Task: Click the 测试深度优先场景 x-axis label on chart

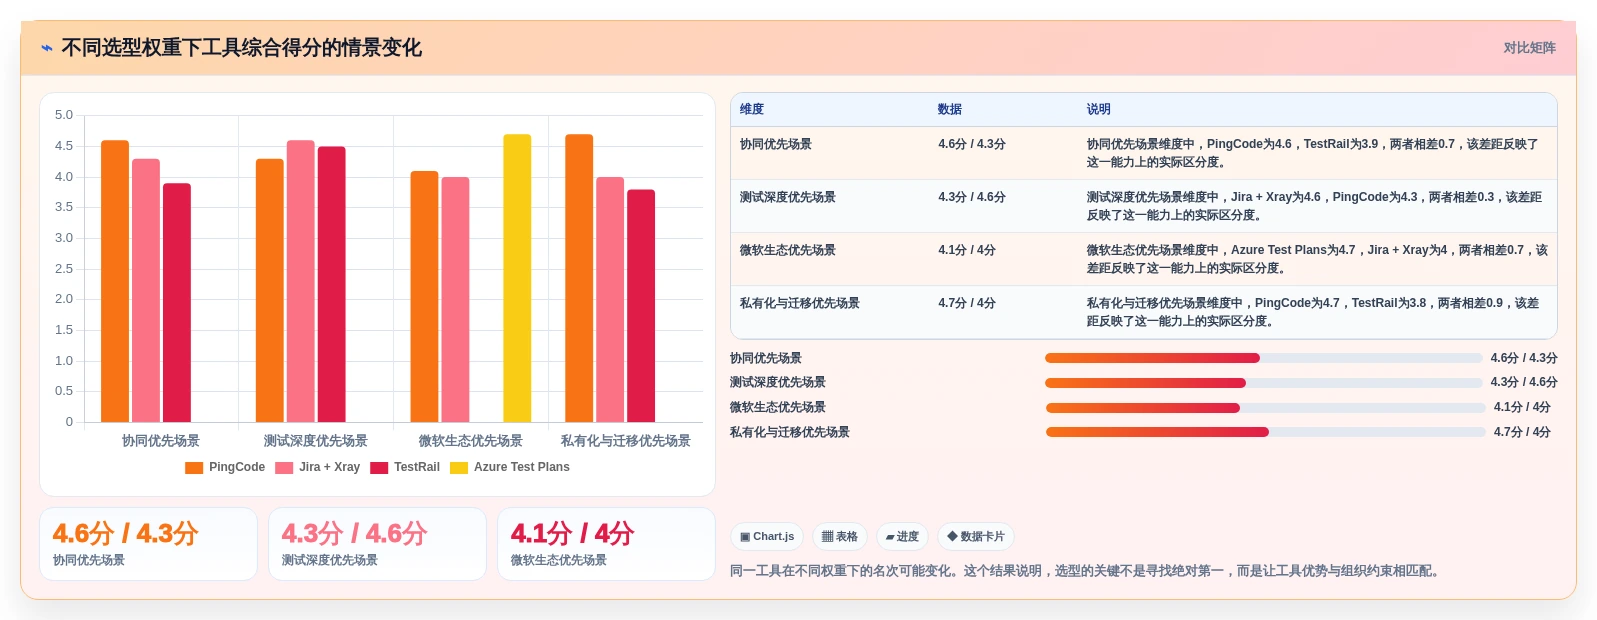Action: click(316, 441)
